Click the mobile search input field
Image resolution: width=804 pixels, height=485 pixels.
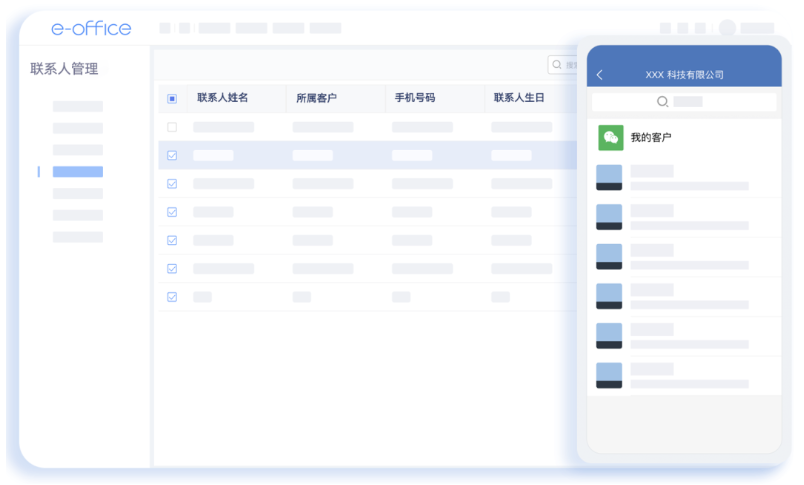[x=684, y=102]
